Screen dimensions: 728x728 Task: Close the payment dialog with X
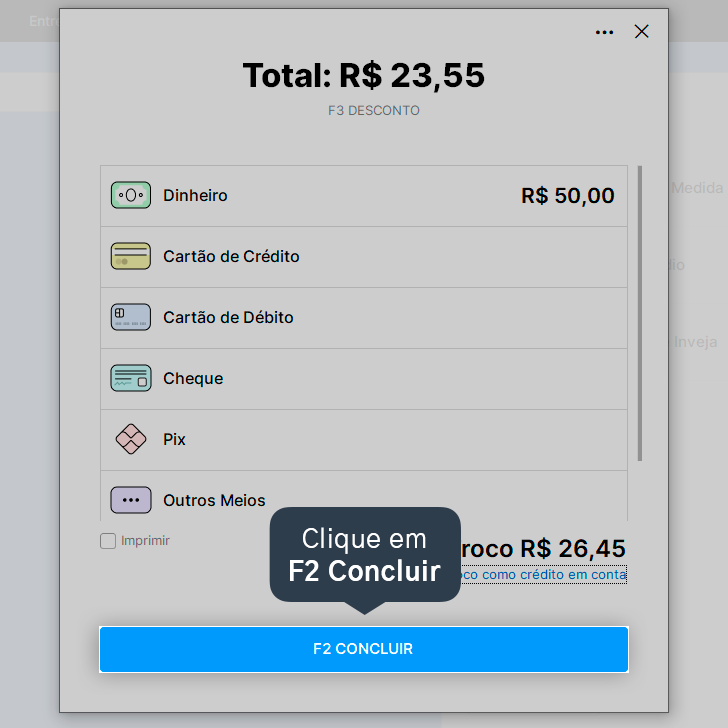(x=641, y=32)
